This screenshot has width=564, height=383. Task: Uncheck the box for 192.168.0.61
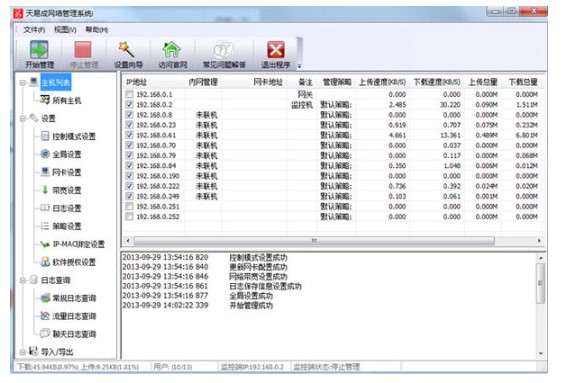[129, 135]
